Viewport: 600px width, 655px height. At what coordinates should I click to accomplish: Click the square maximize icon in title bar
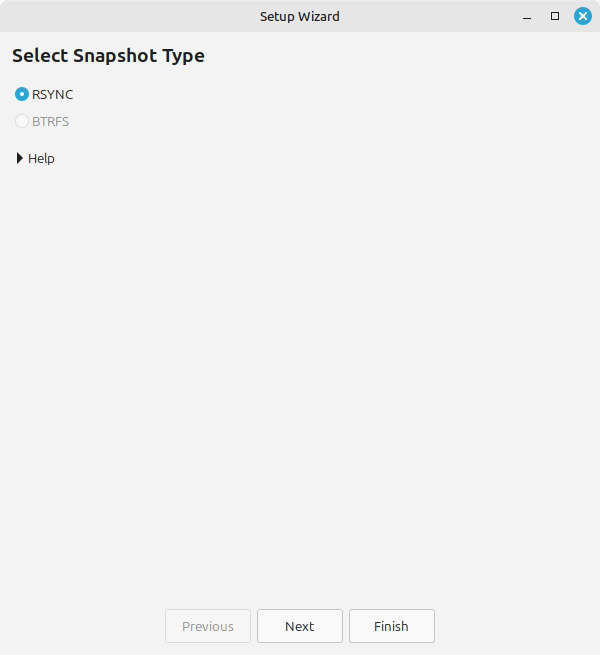click(555, 17)
